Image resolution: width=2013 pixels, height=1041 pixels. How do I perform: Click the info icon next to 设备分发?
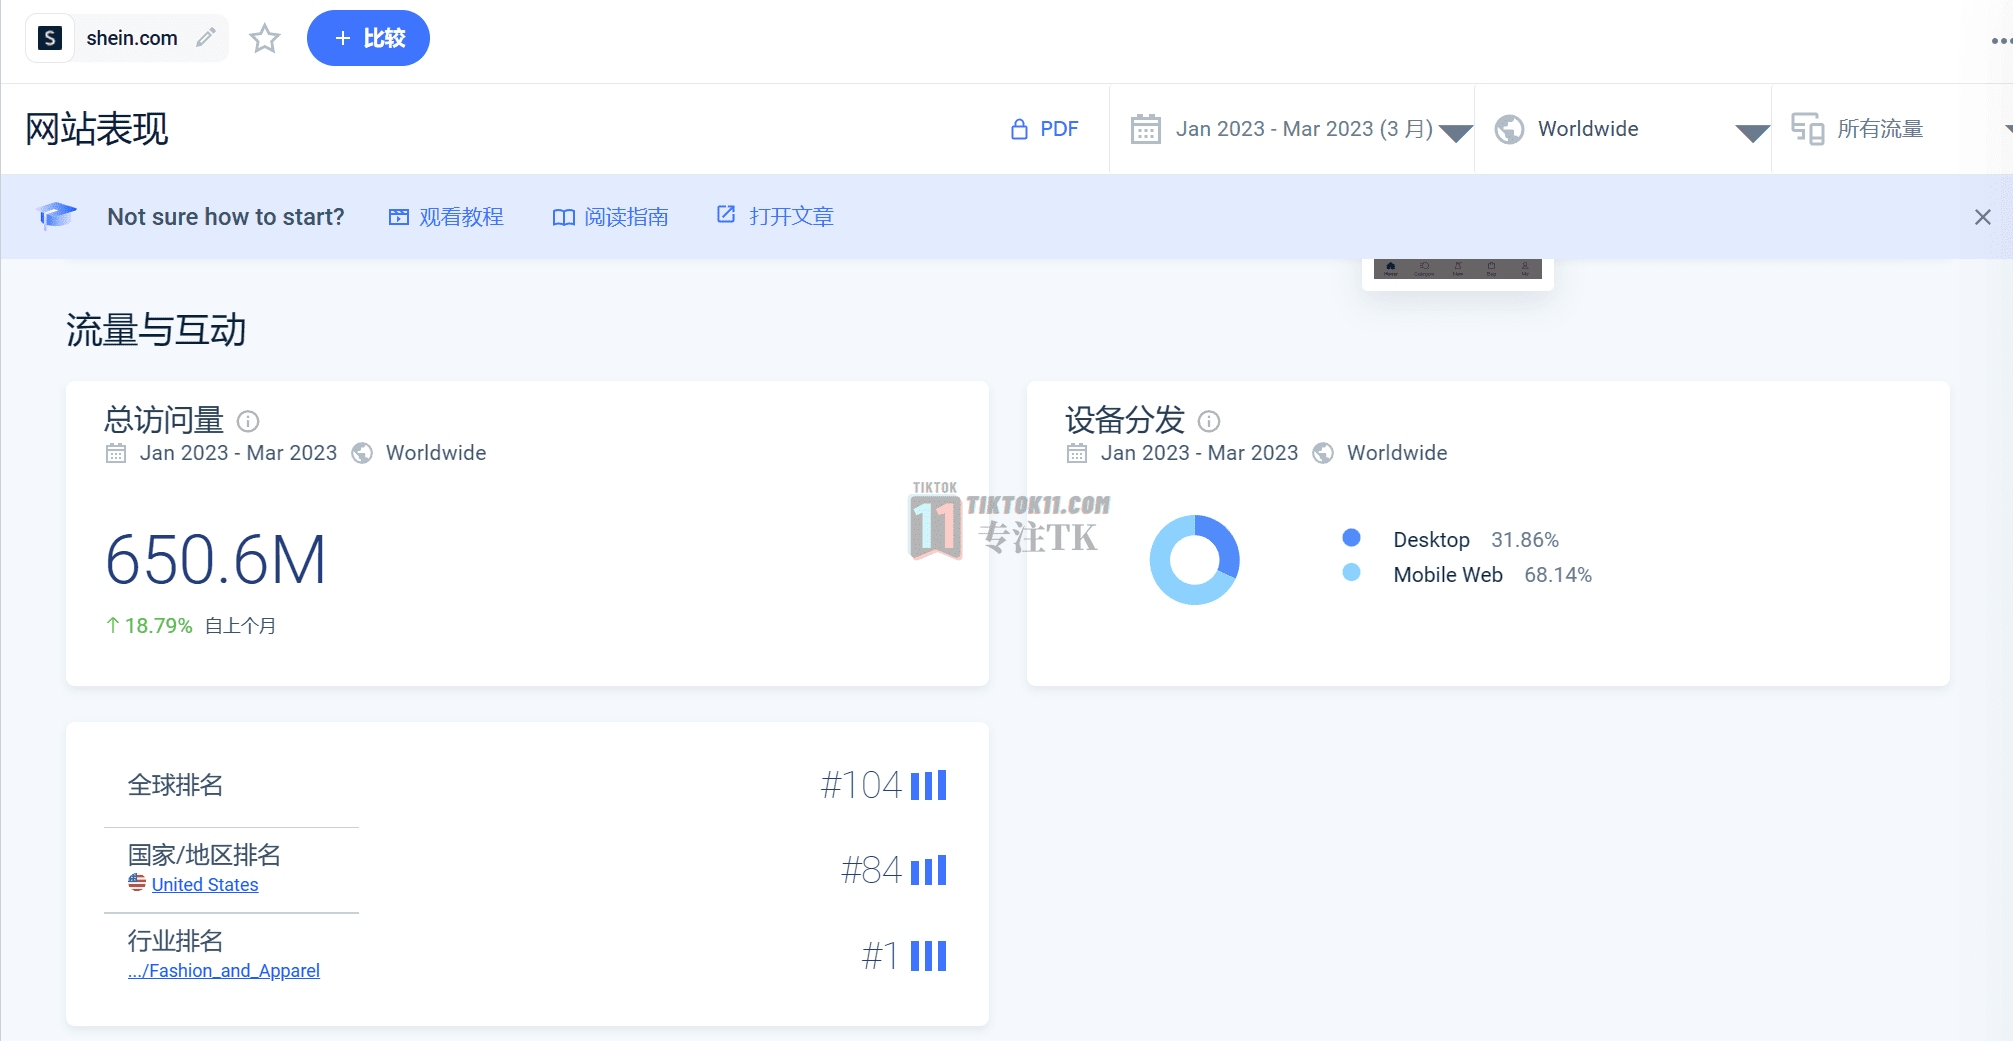[1209, 421]
